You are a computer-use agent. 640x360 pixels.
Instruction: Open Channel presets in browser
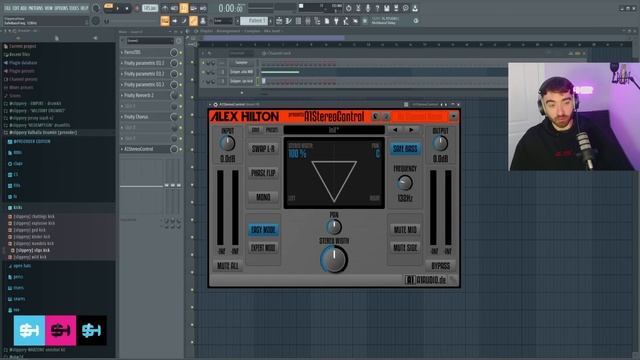tap(23, 79)
